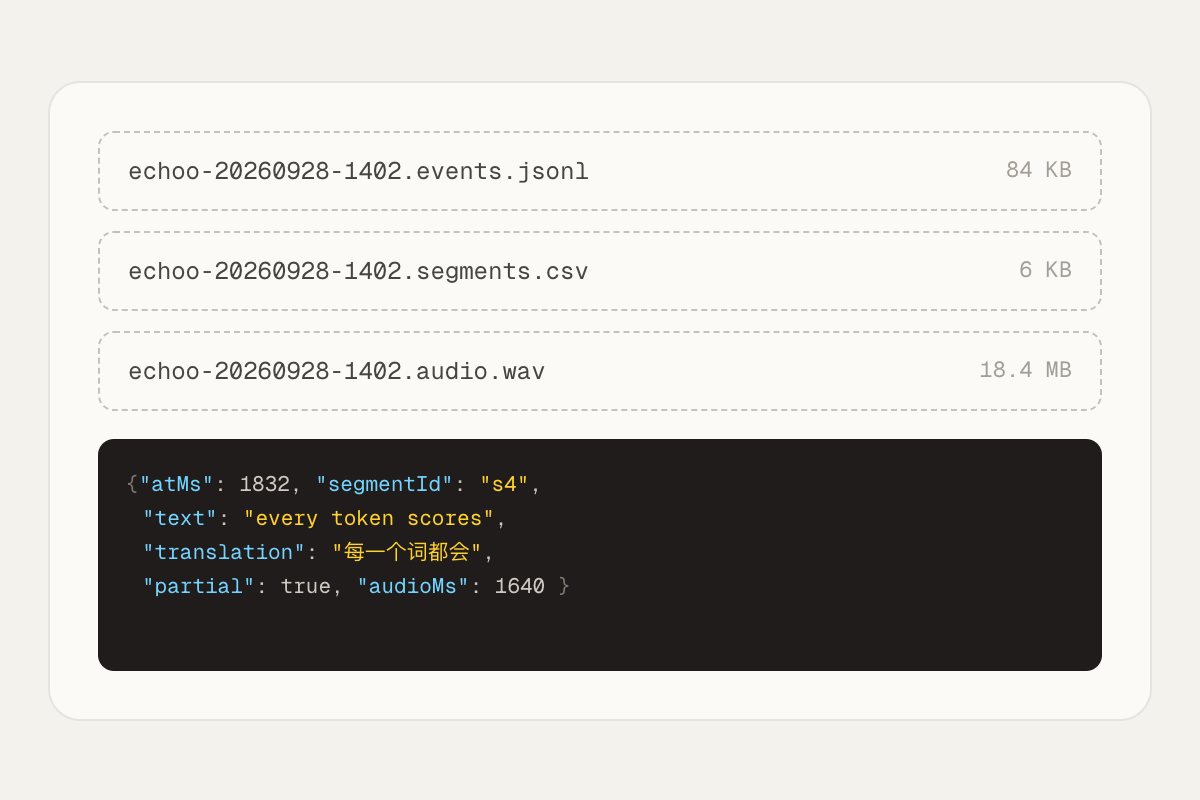This screenshot has width=1200, height=800.
Task: Click the closing curly brace of JSON
Action: point(564,587)
